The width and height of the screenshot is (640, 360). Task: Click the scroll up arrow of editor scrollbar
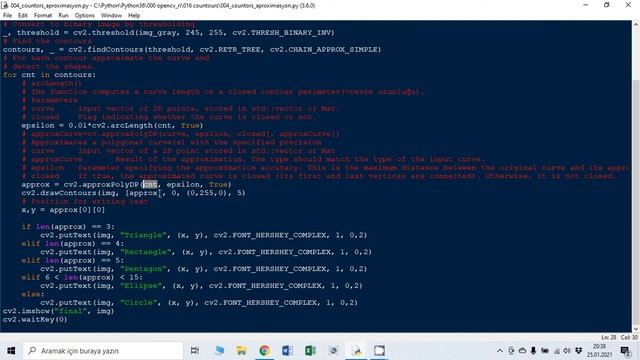[x=636, y=24]
